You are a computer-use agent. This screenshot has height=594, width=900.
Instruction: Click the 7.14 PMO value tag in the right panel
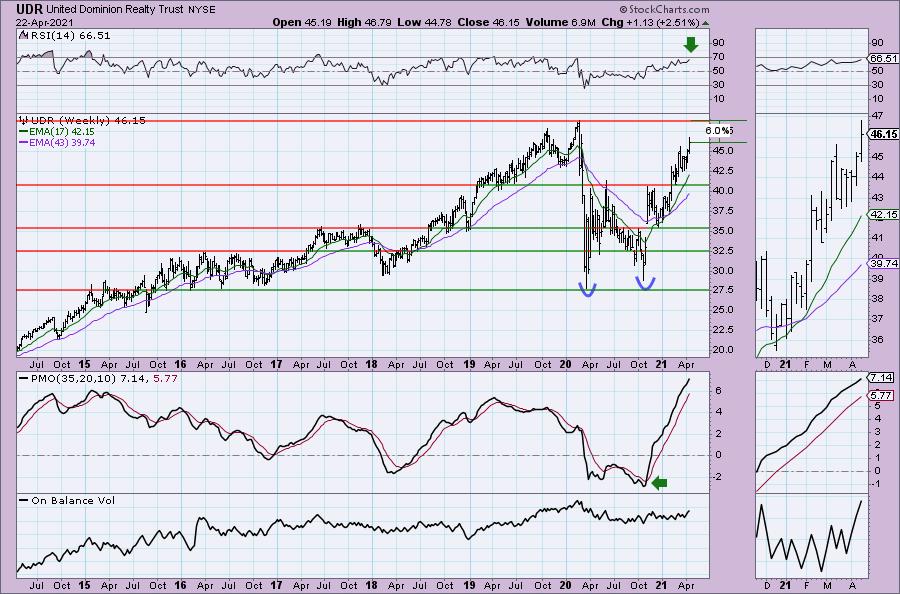(880, 378)
